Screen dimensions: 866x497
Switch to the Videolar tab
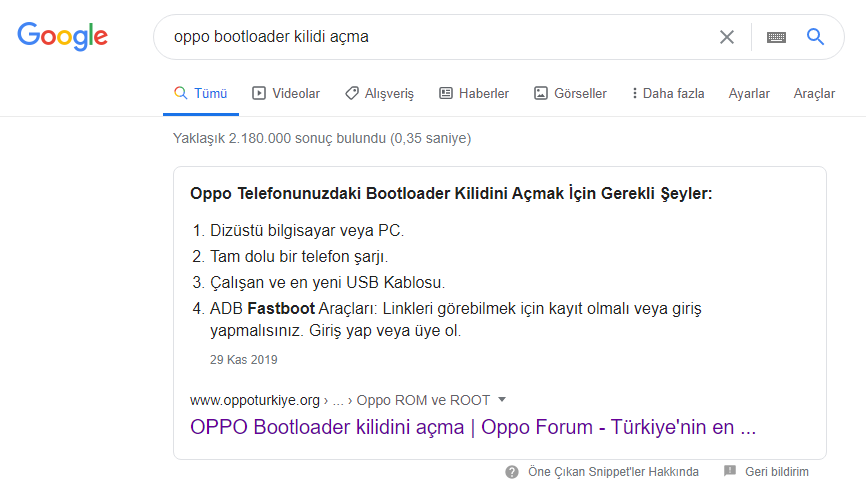[286, 93]
